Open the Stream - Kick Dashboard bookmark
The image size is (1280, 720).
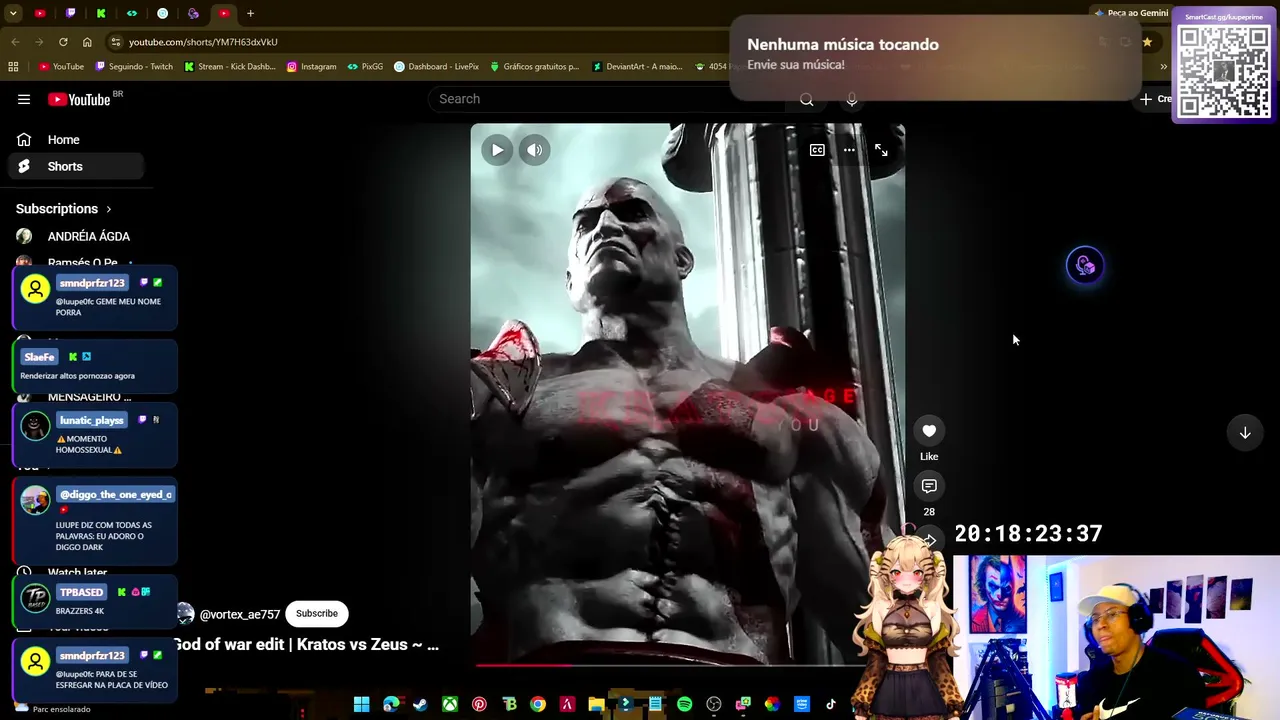tap(230, 67)
